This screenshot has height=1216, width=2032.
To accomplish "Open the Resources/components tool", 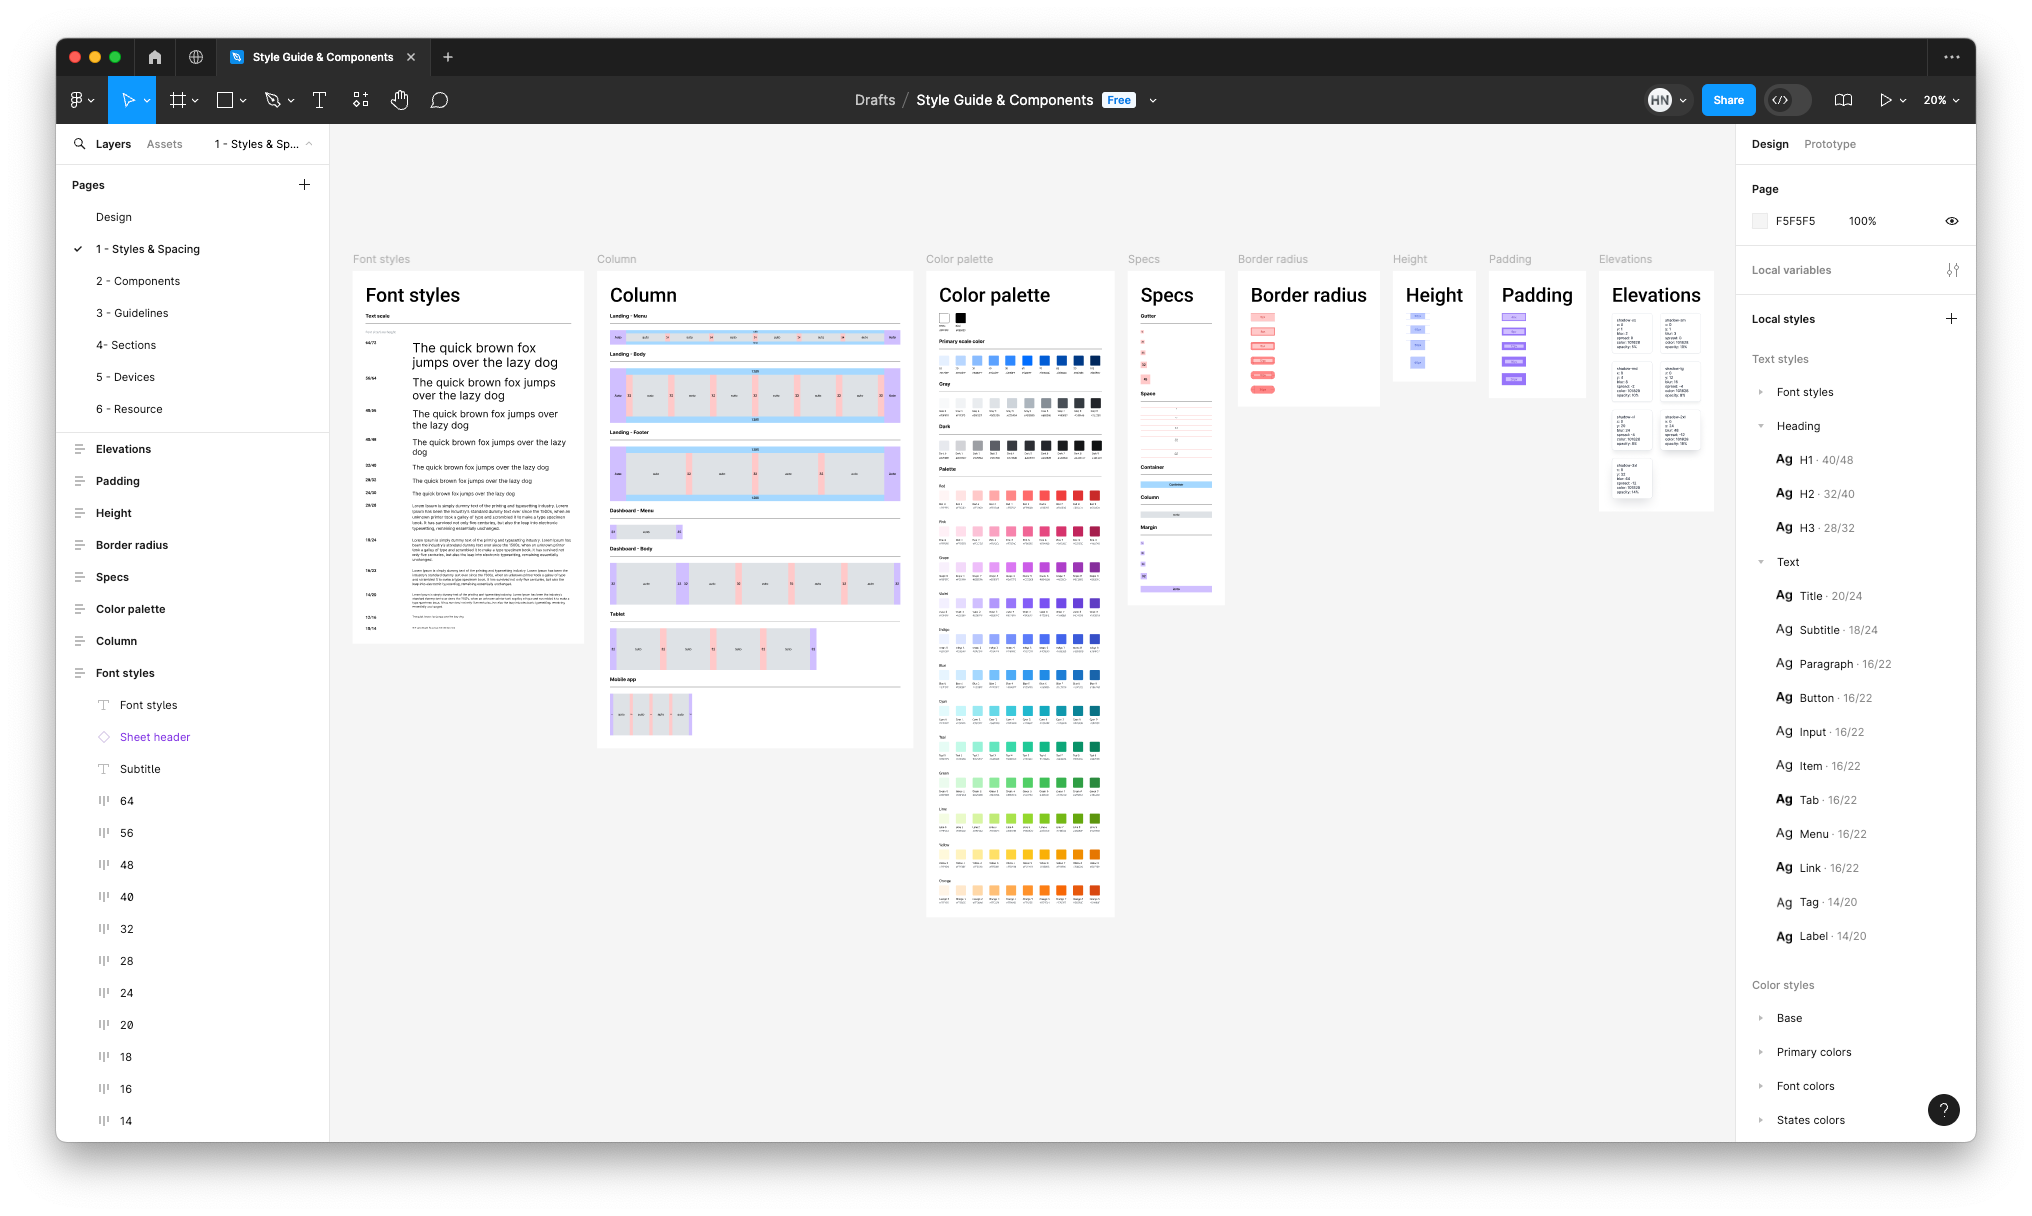I will click(x=360, y=100).
